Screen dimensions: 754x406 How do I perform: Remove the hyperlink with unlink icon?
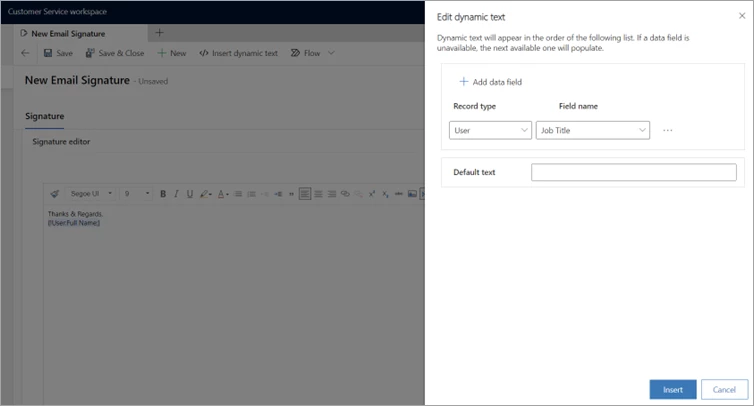coord(358,194)
